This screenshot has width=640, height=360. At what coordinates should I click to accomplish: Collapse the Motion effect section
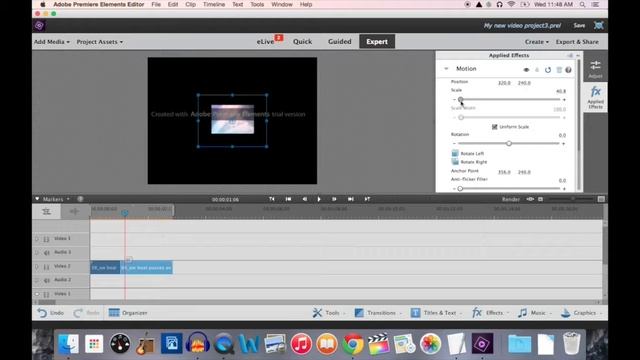click(446, 69)
